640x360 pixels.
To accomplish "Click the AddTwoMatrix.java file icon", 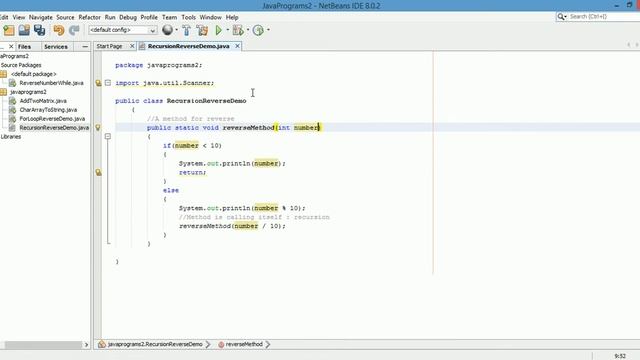I will point(13,101).
